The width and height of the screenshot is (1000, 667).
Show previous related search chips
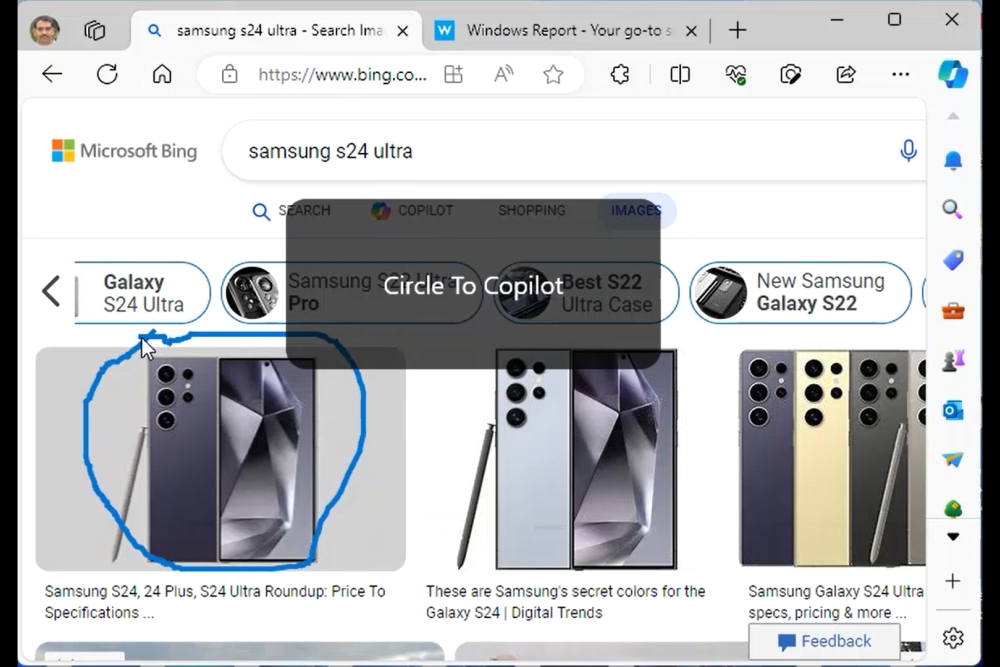pyautogui.click(x=51, y=292)
